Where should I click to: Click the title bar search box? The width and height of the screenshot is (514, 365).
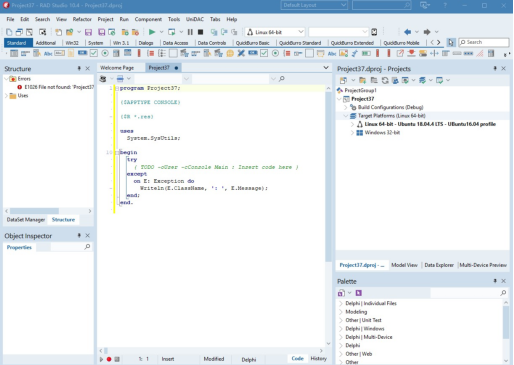click(x=381, y=5)
